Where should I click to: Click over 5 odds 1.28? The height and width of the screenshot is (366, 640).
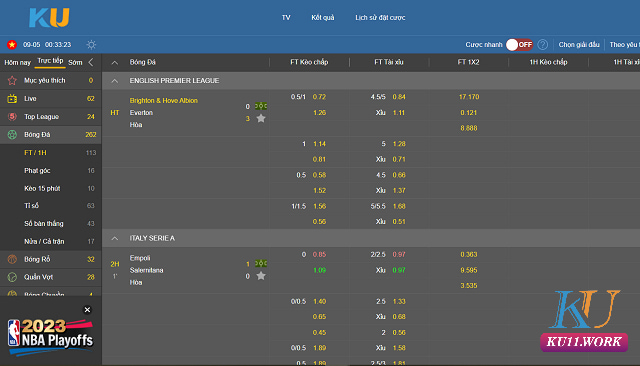(x=399, y=144)
